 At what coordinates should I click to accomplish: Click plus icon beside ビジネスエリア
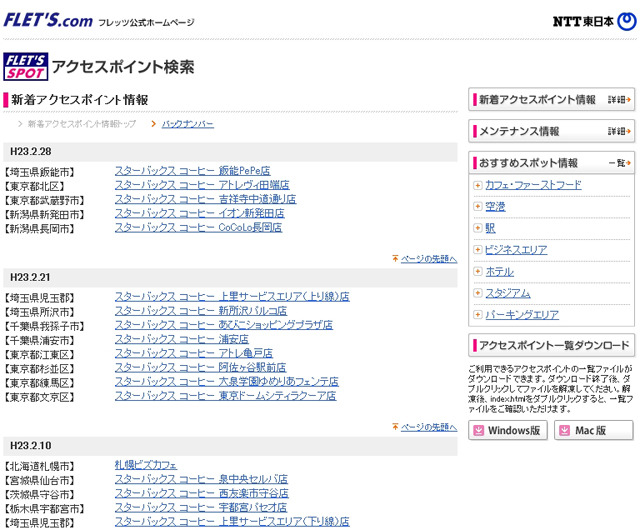(x=478, y=249)
